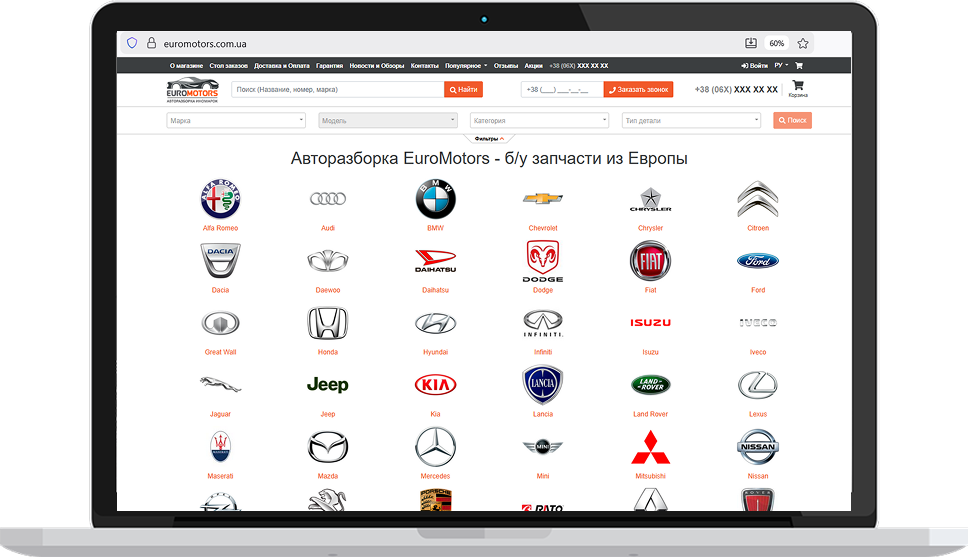Select the Hyundai logo

tap(435, 323)
